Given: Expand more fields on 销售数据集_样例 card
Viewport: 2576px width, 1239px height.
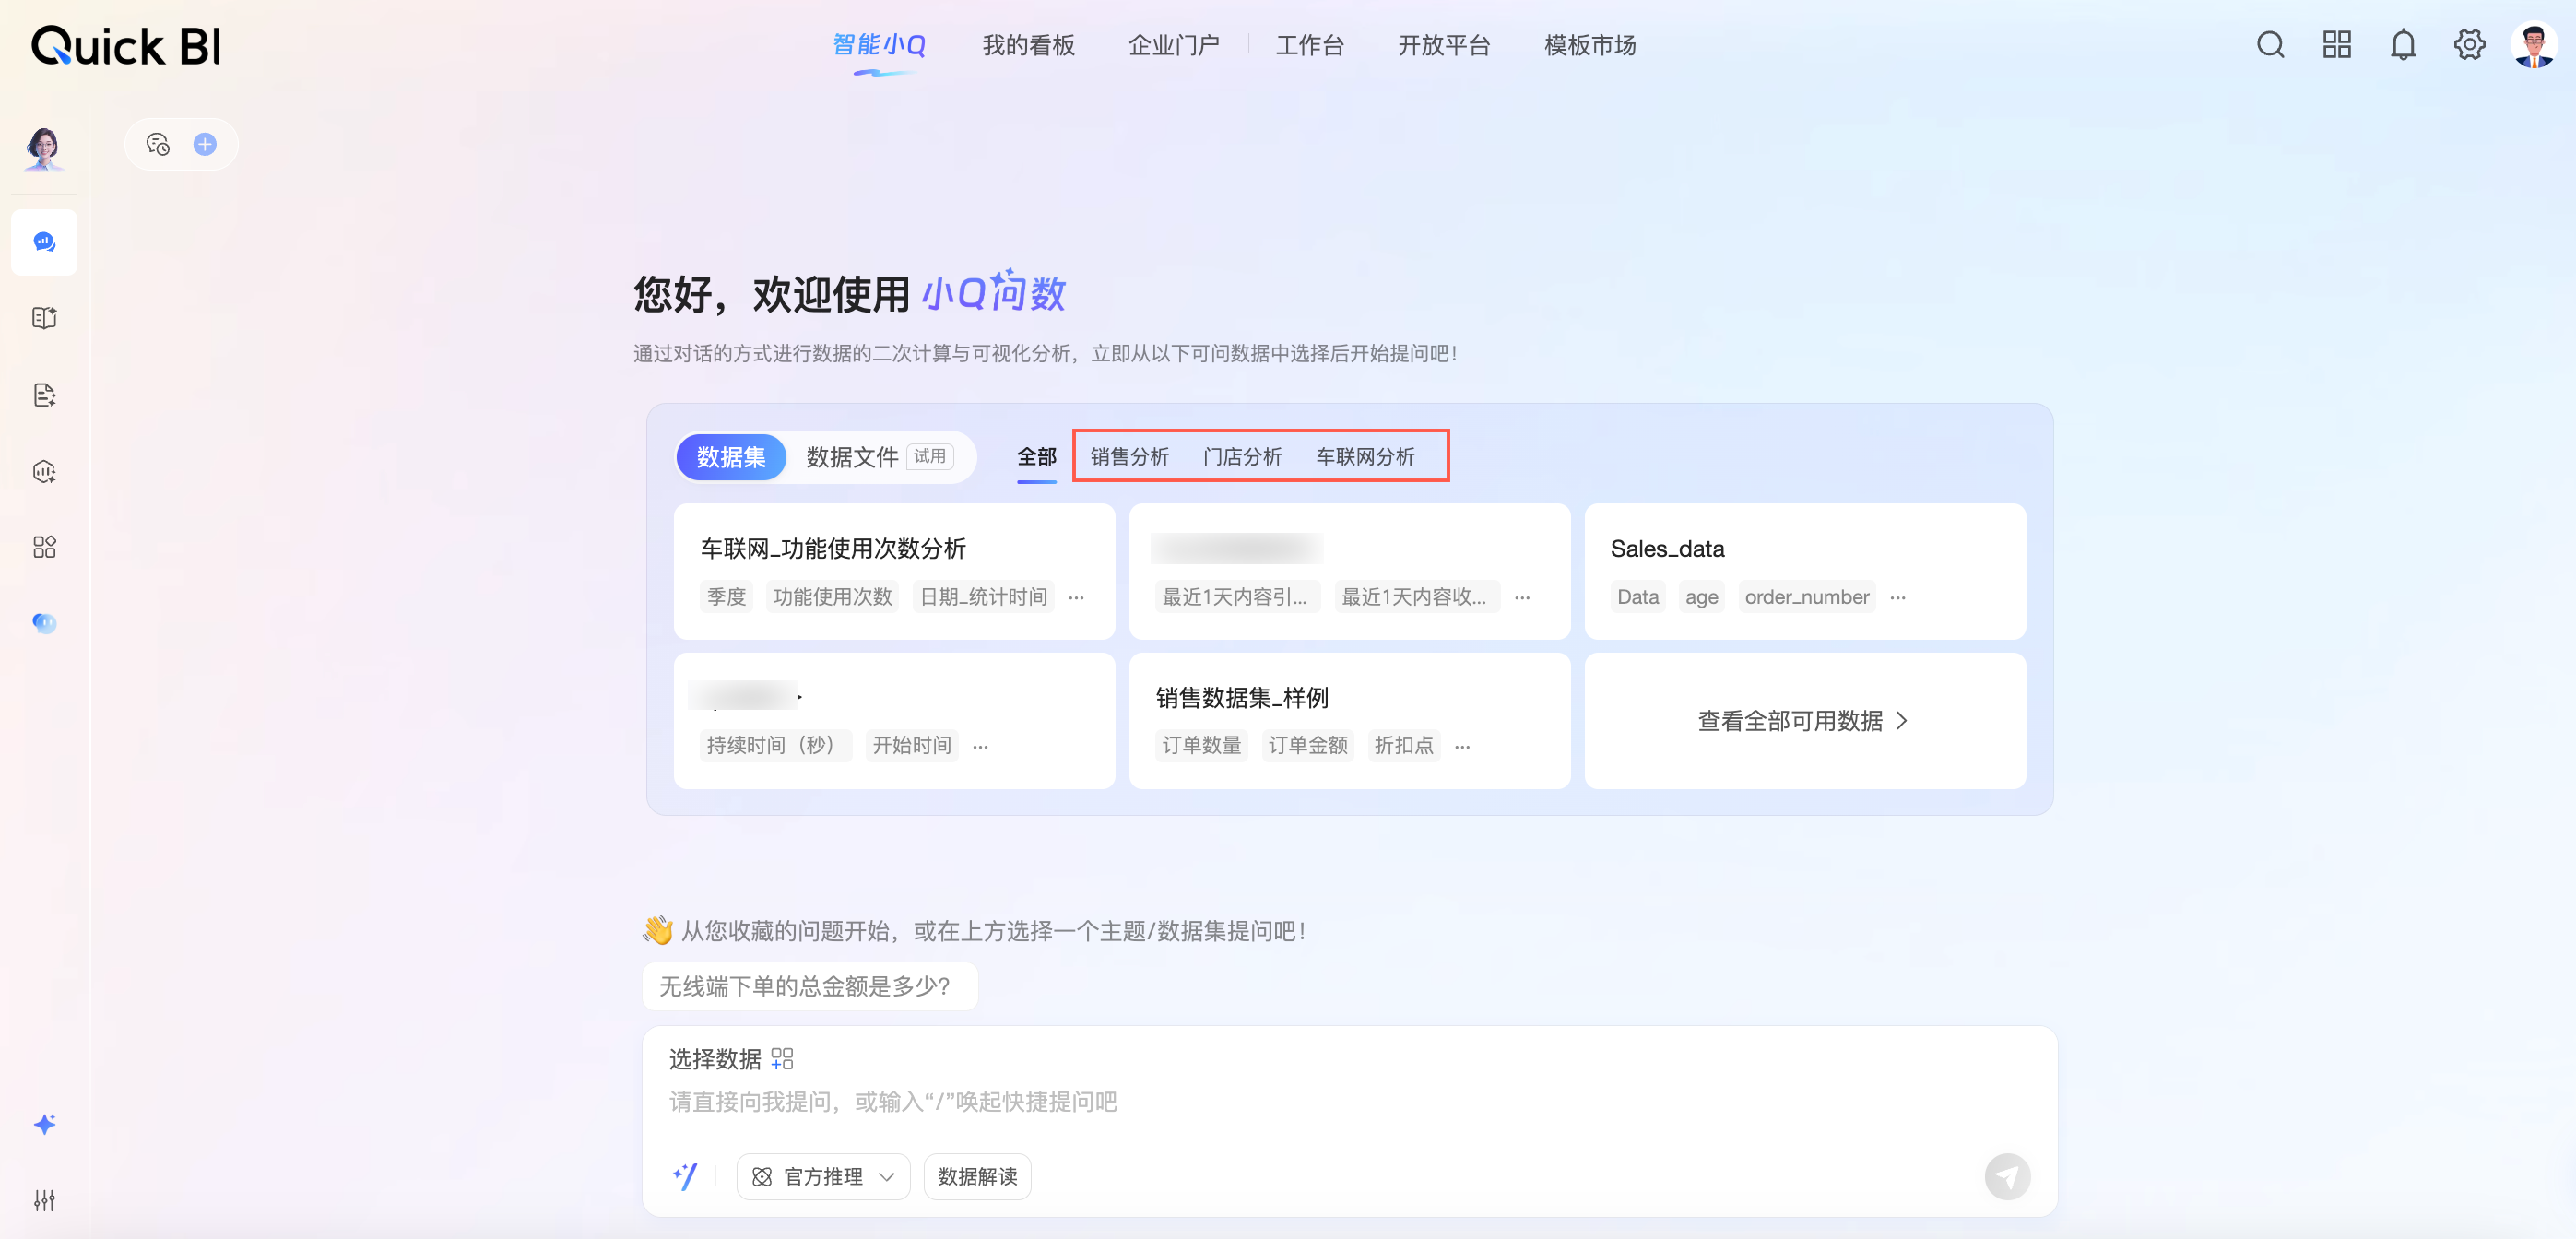Looking at the screenshot, I should [x=1462, y=746].
